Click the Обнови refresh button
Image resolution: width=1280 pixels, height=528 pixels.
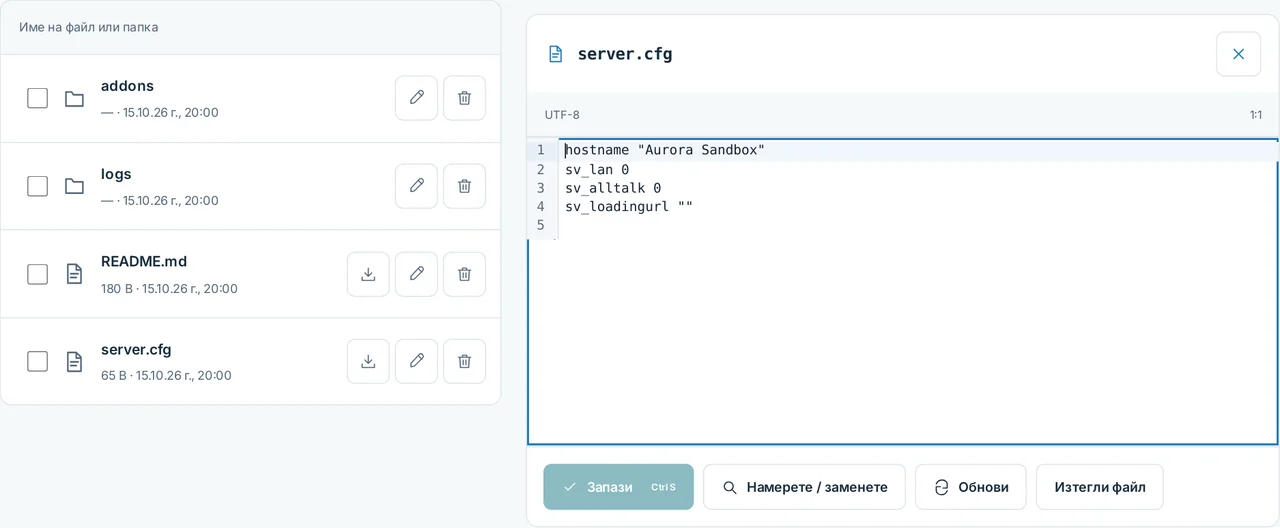(970, 487)
